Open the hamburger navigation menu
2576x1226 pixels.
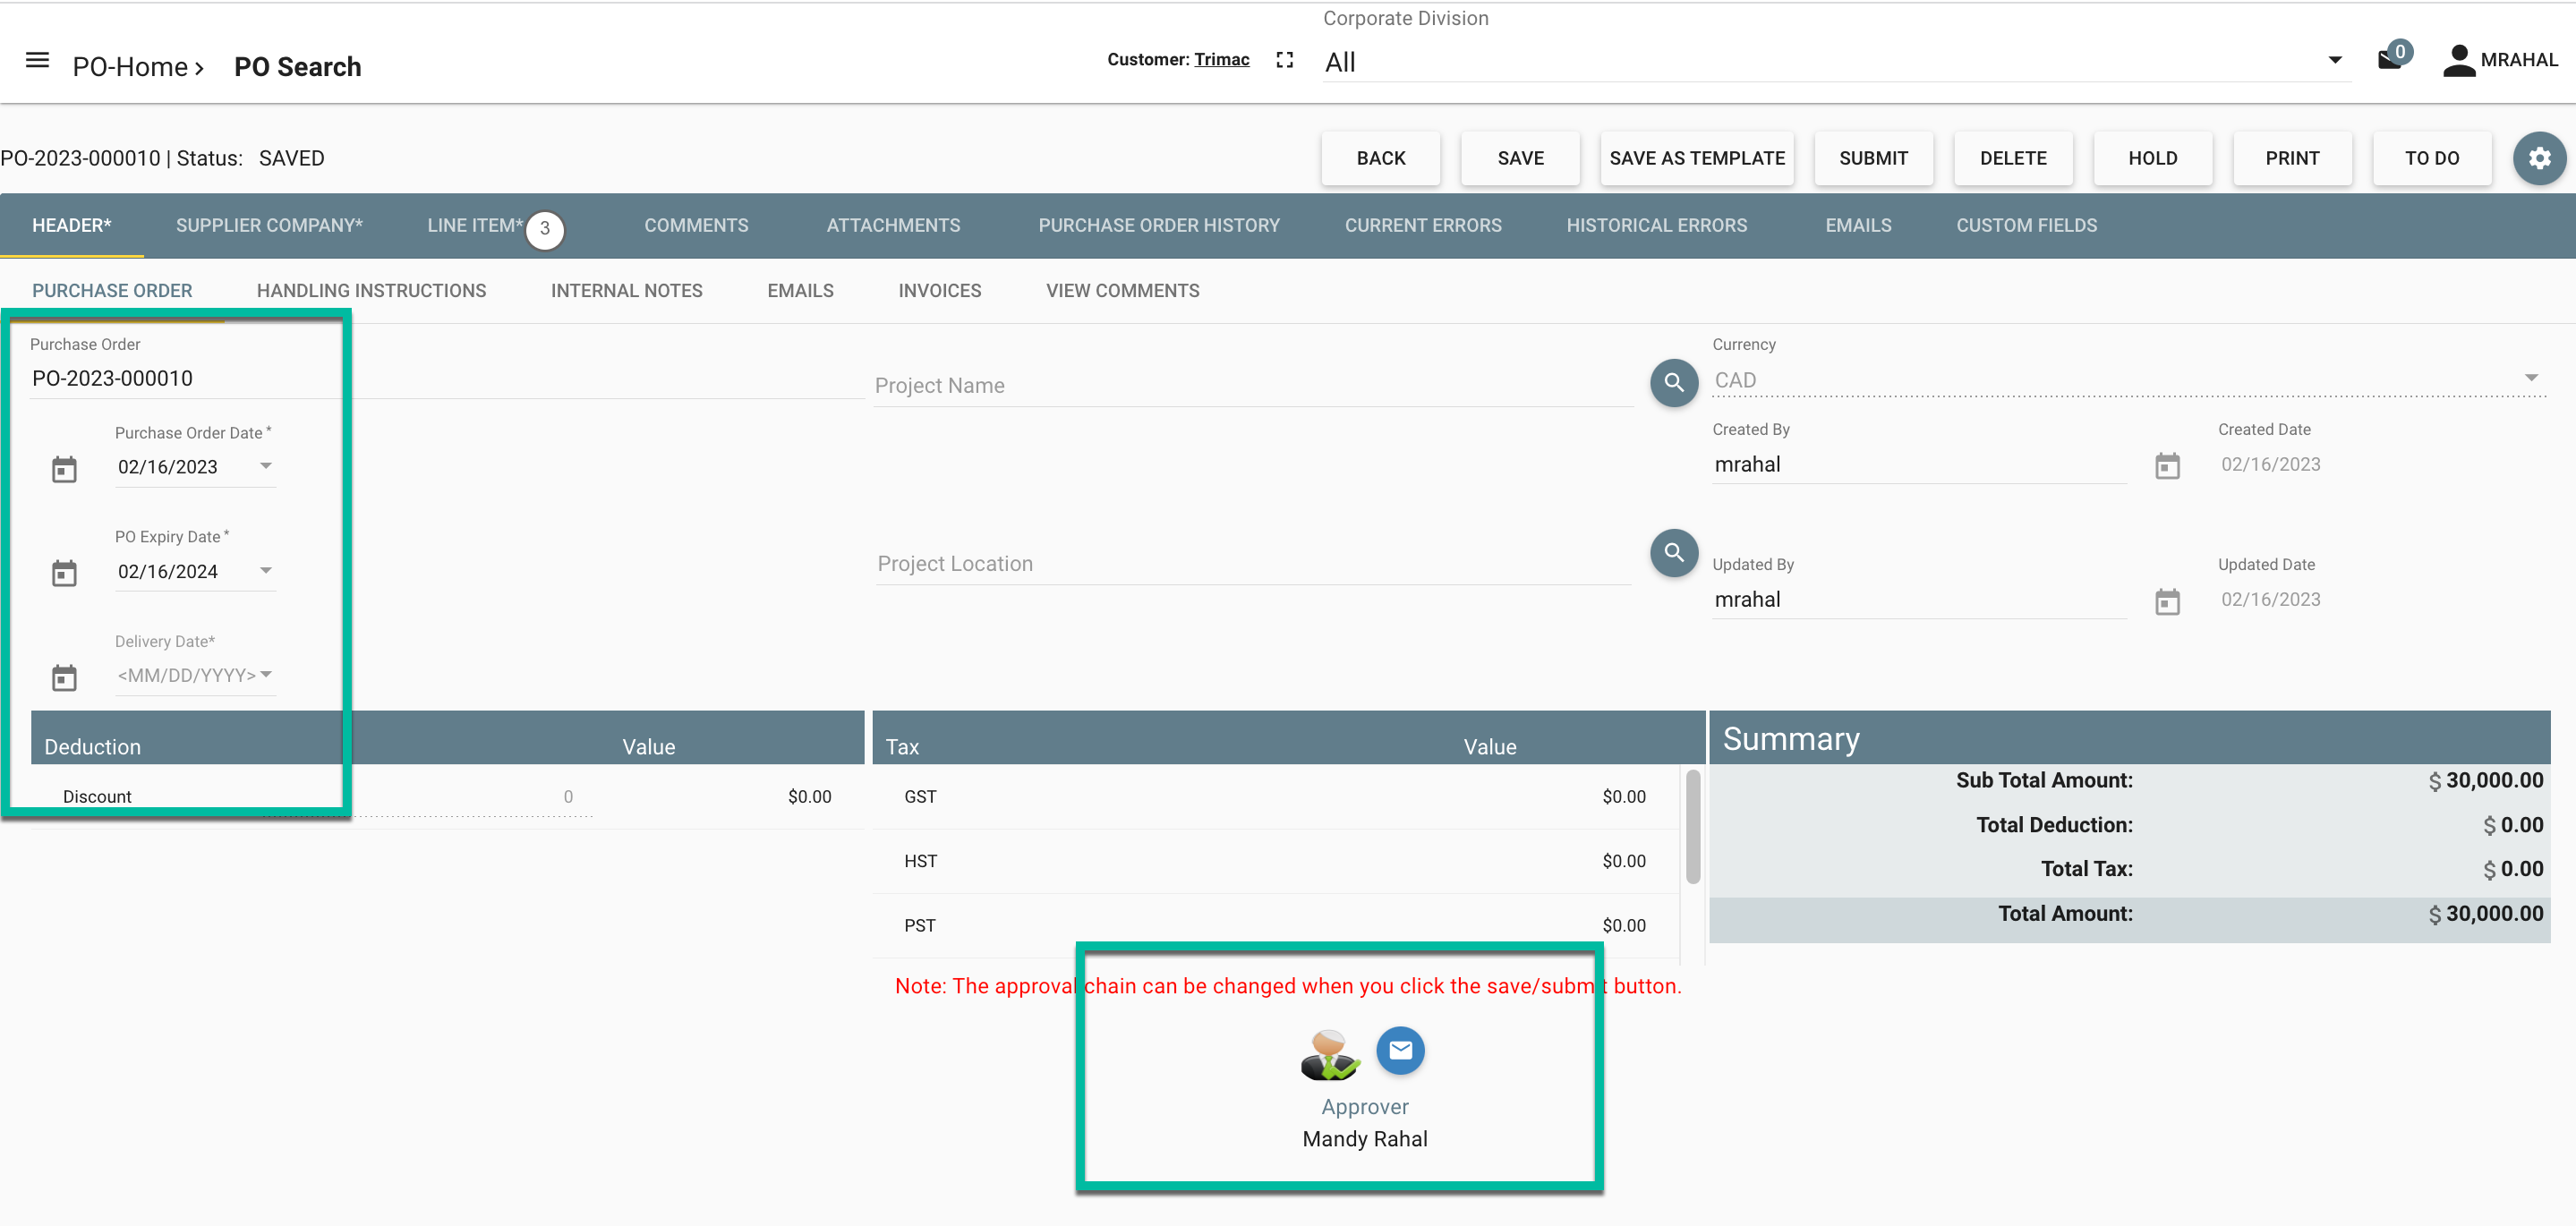coord(37,61)
